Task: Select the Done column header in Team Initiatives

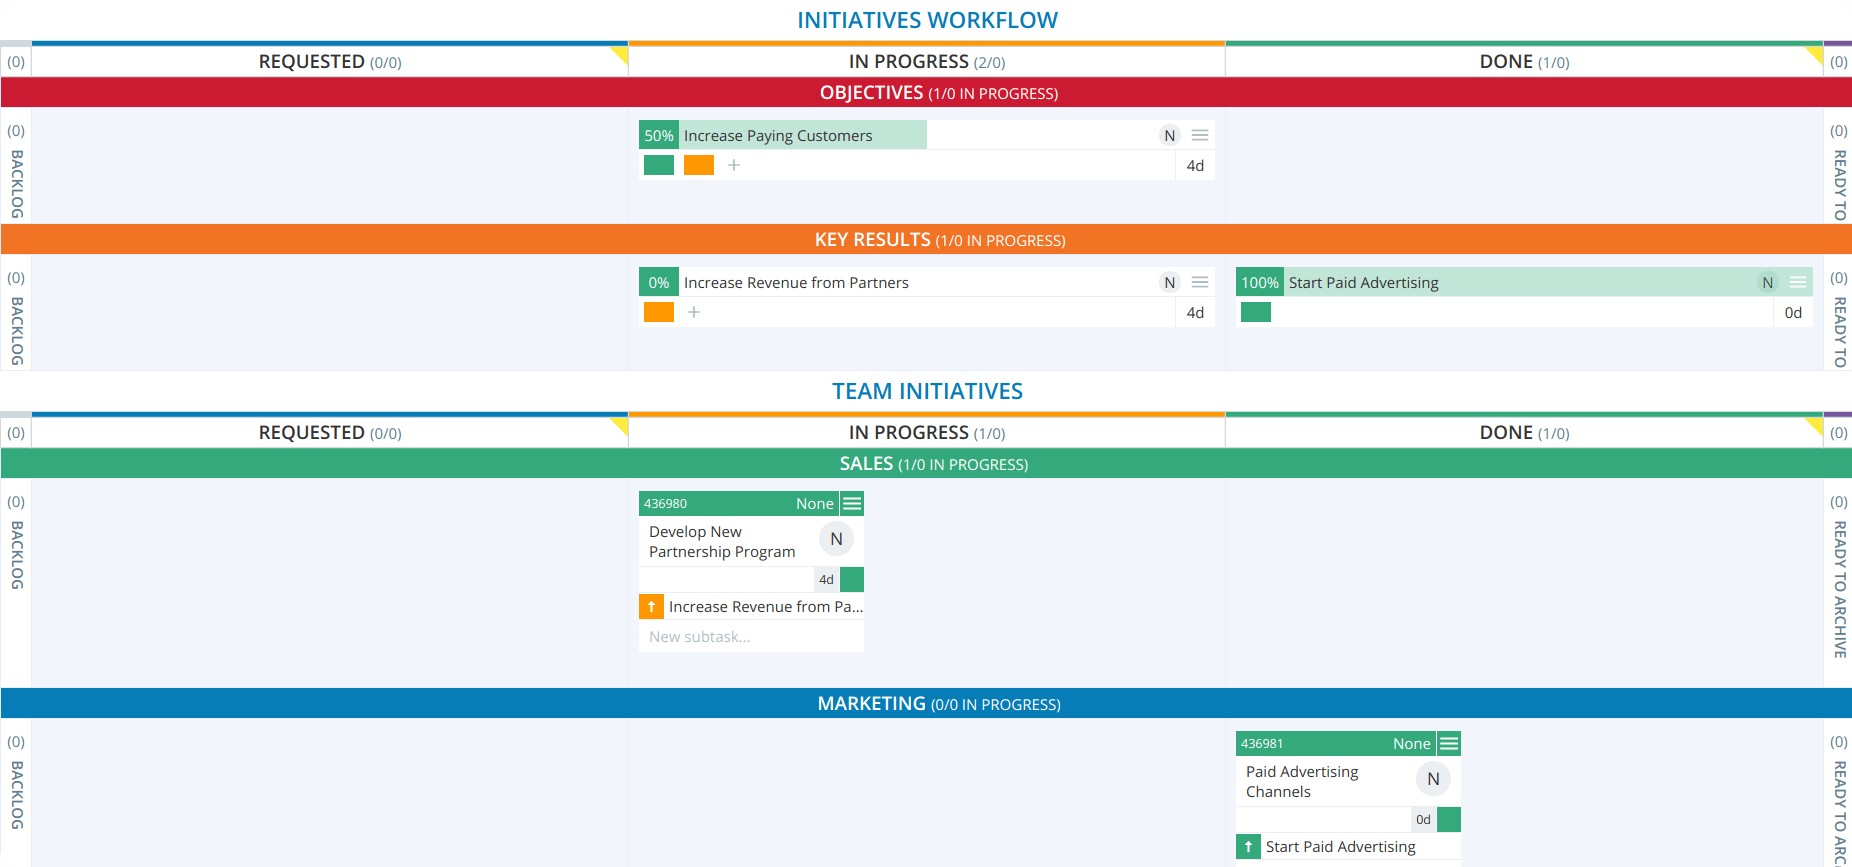Action: coord(1523,433)
